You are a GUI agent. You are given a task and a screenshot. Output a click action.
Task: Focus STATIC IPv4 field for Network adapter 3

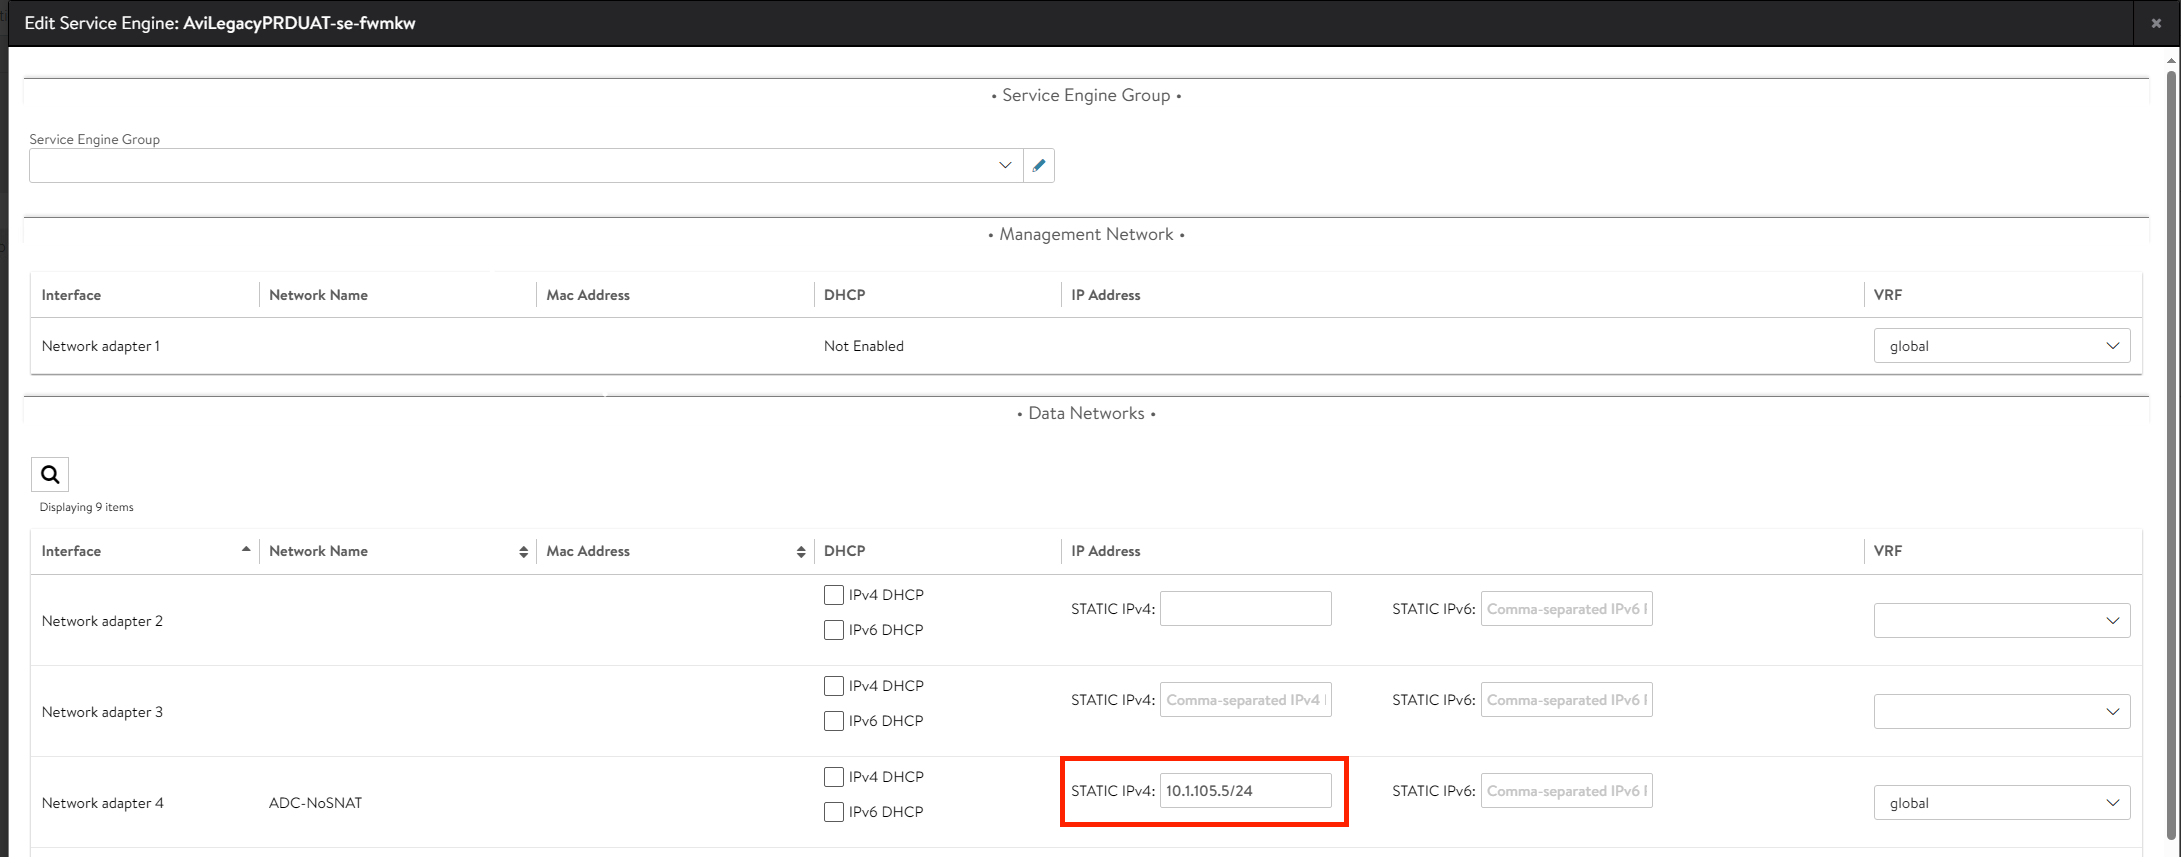[x=1246, y=699]
